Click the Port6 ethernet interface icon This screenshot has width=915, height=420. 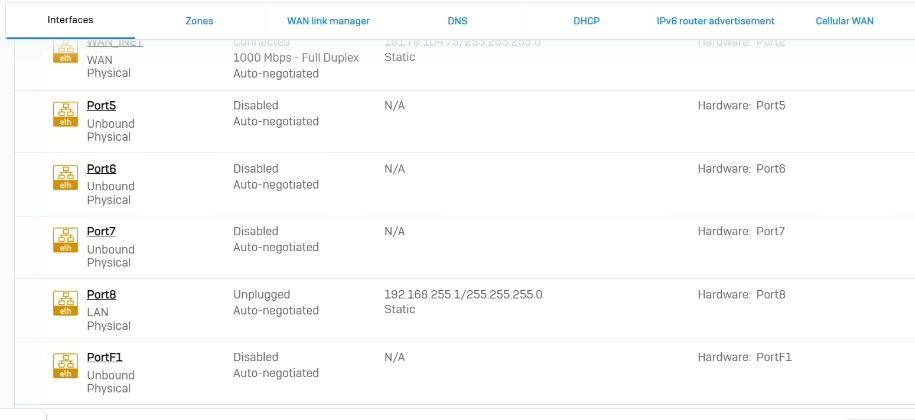coord(66,178)
